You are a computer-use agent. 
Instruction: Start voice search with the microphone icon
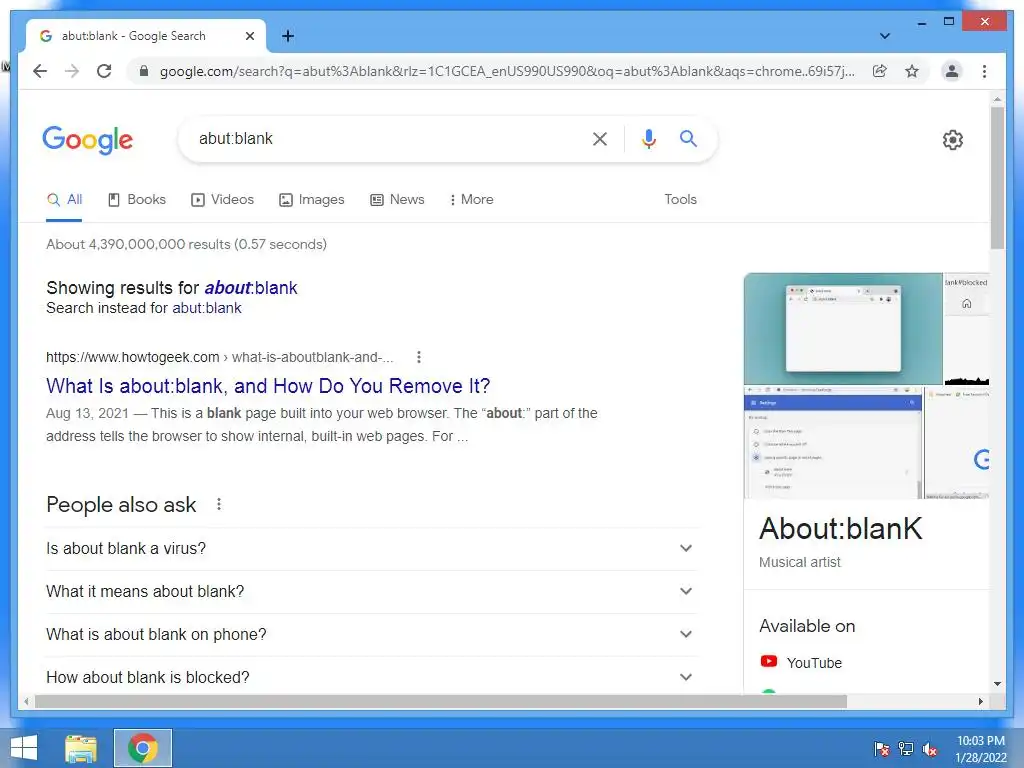coord(648,138)
